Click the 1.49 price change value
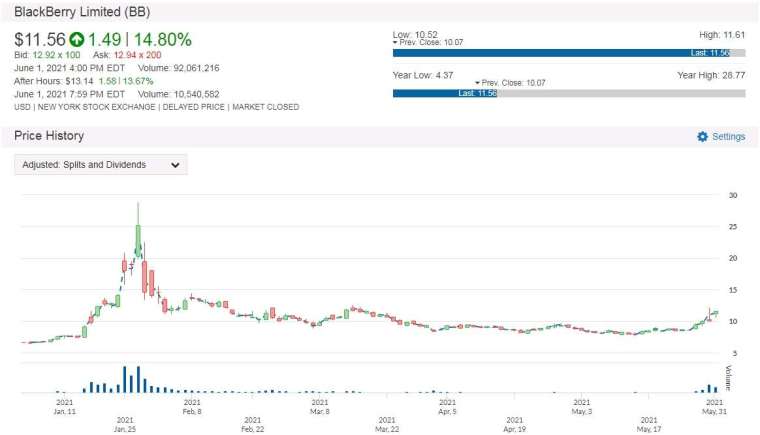 pyautogui.click(x=104, y=40)
